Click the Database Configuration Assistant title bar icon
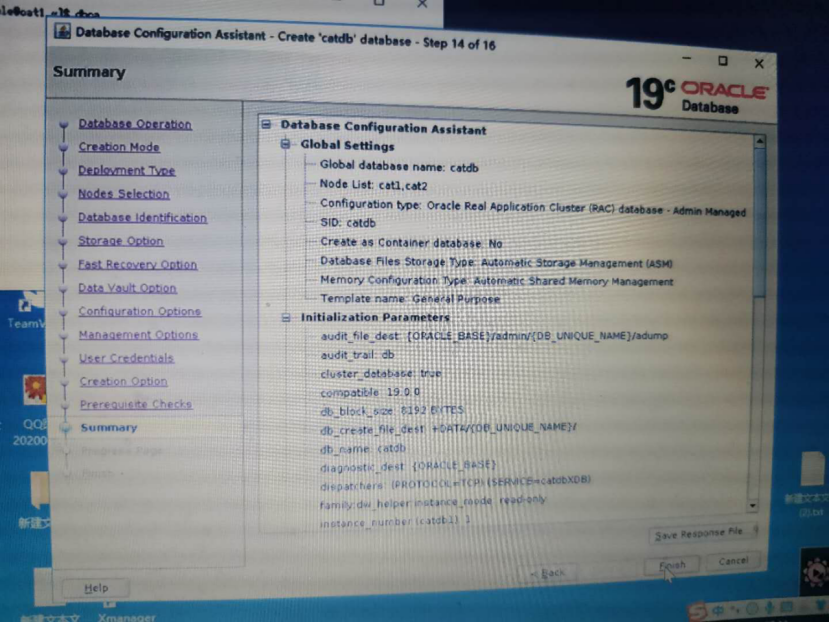The width and height of the screenshot is (830, 623). click(x=62, y=31)
